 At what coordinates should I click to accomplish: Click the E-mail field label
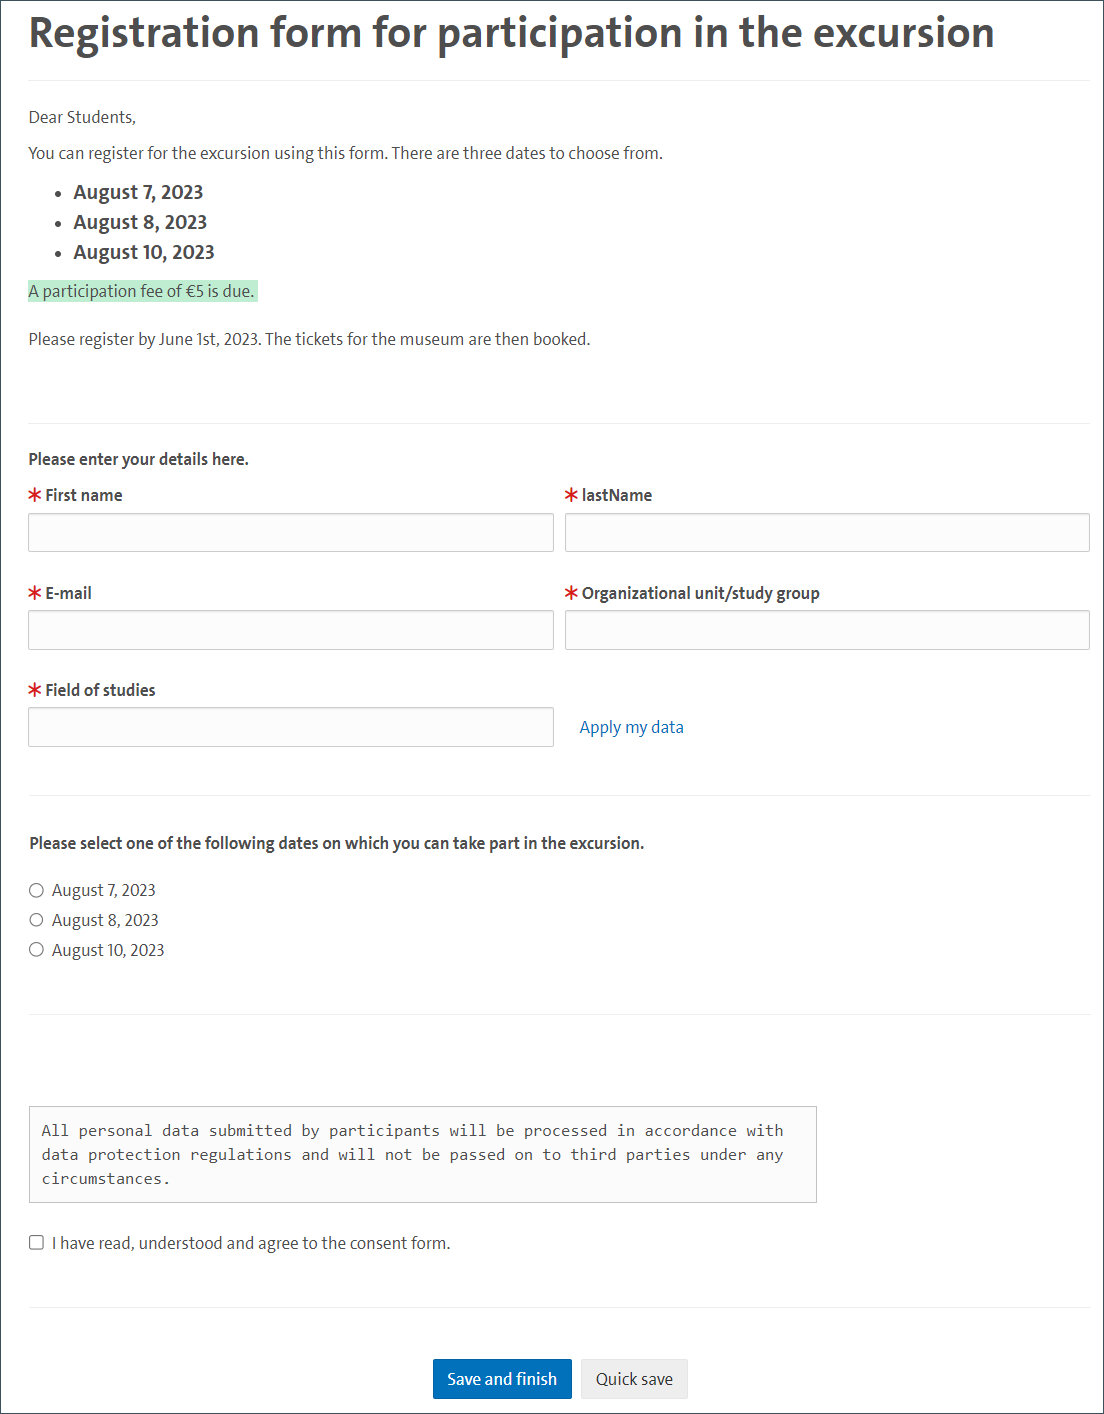[x=68, y=593]
